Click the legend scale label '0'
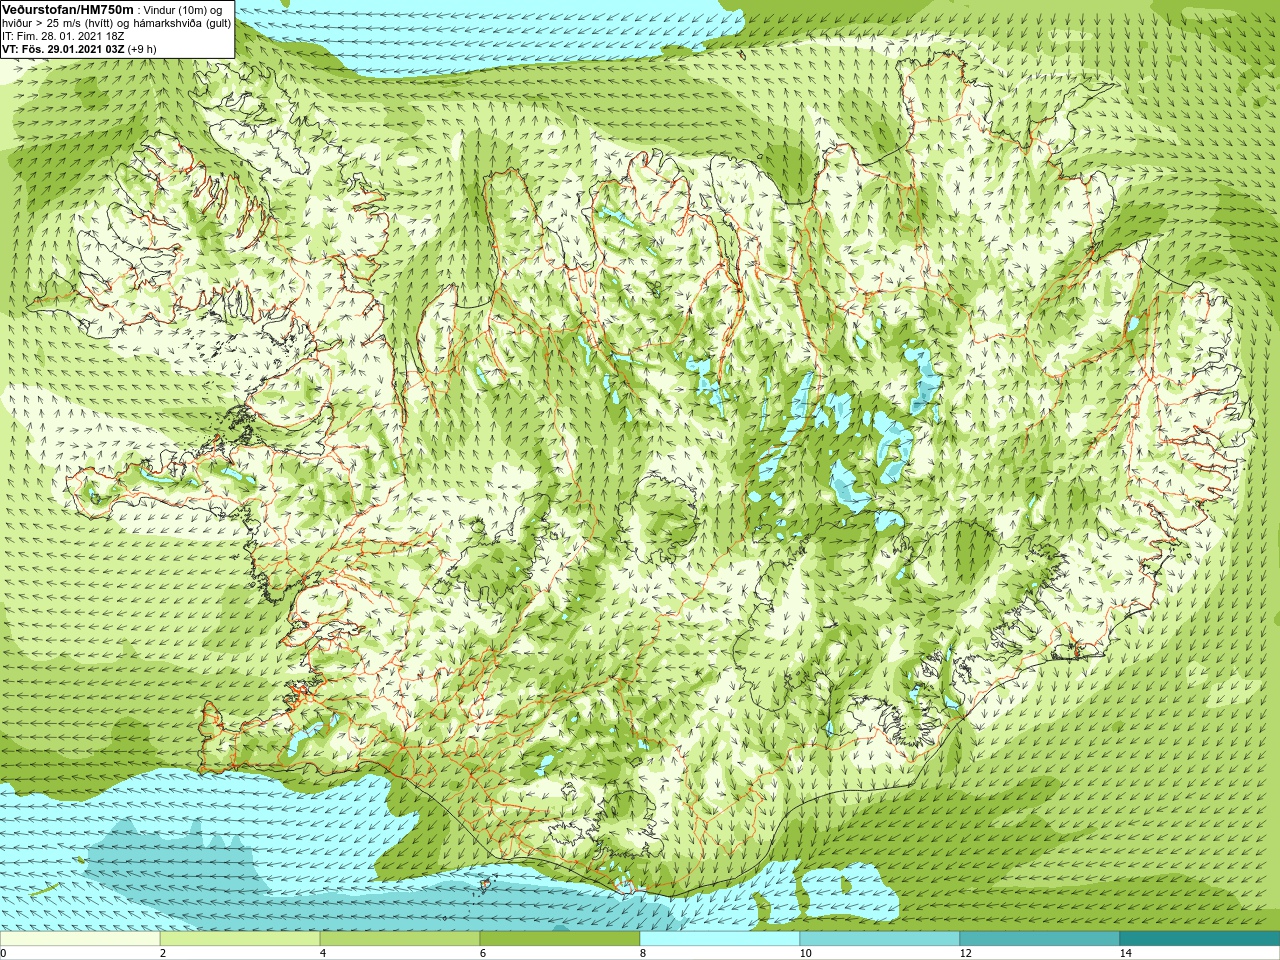The image size is (1280, 960). click(x=4, y=953)
